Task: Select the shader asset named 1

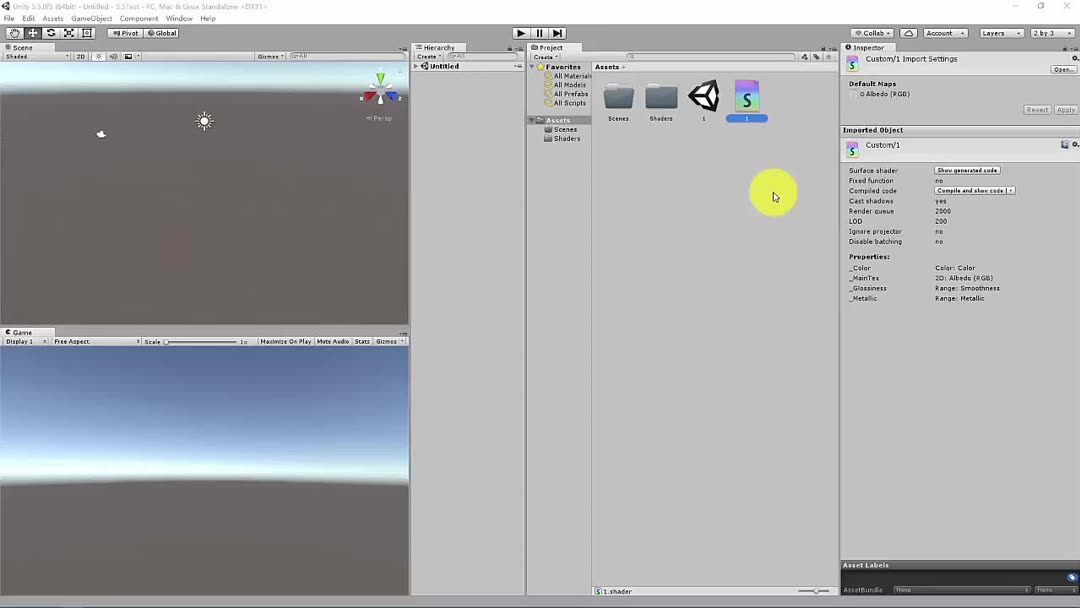Action: [x=746, y=97]
